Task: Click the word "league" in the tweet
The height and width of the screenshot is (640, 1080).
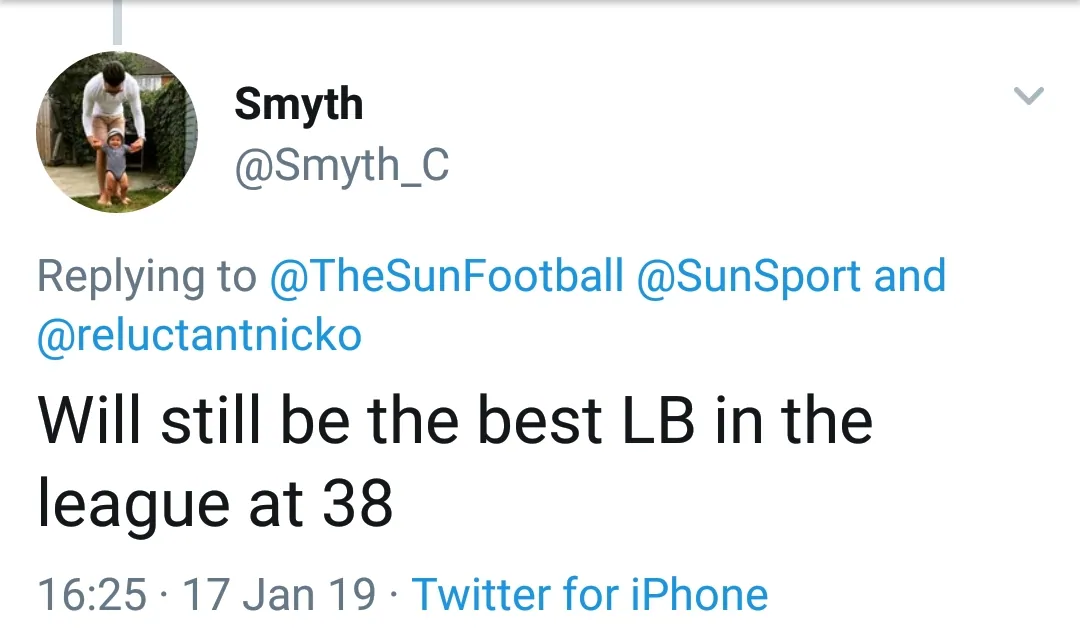Action: point(128,506)
